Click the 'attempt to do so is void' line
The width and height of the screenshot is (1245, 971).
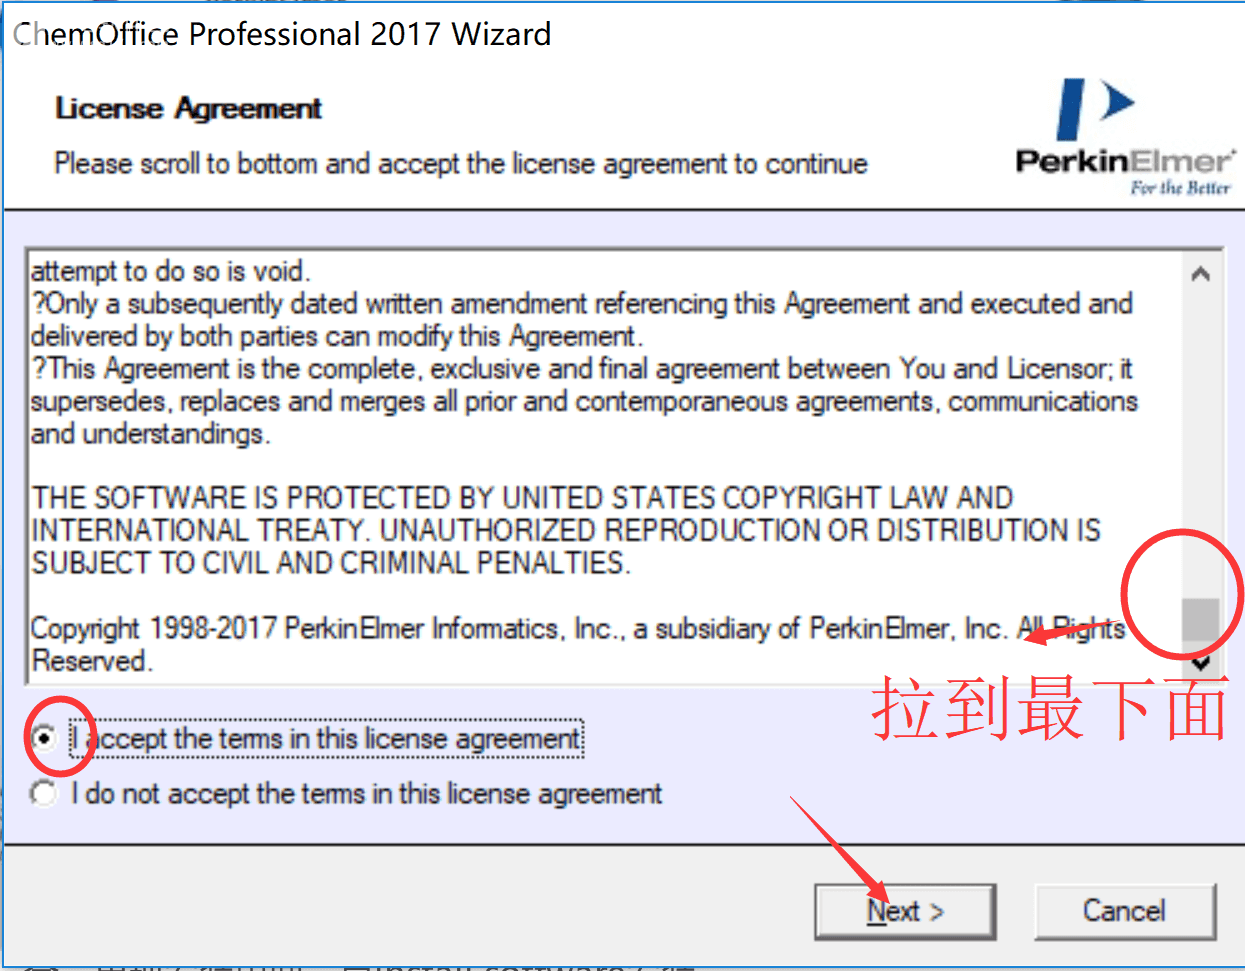[171, 271]
